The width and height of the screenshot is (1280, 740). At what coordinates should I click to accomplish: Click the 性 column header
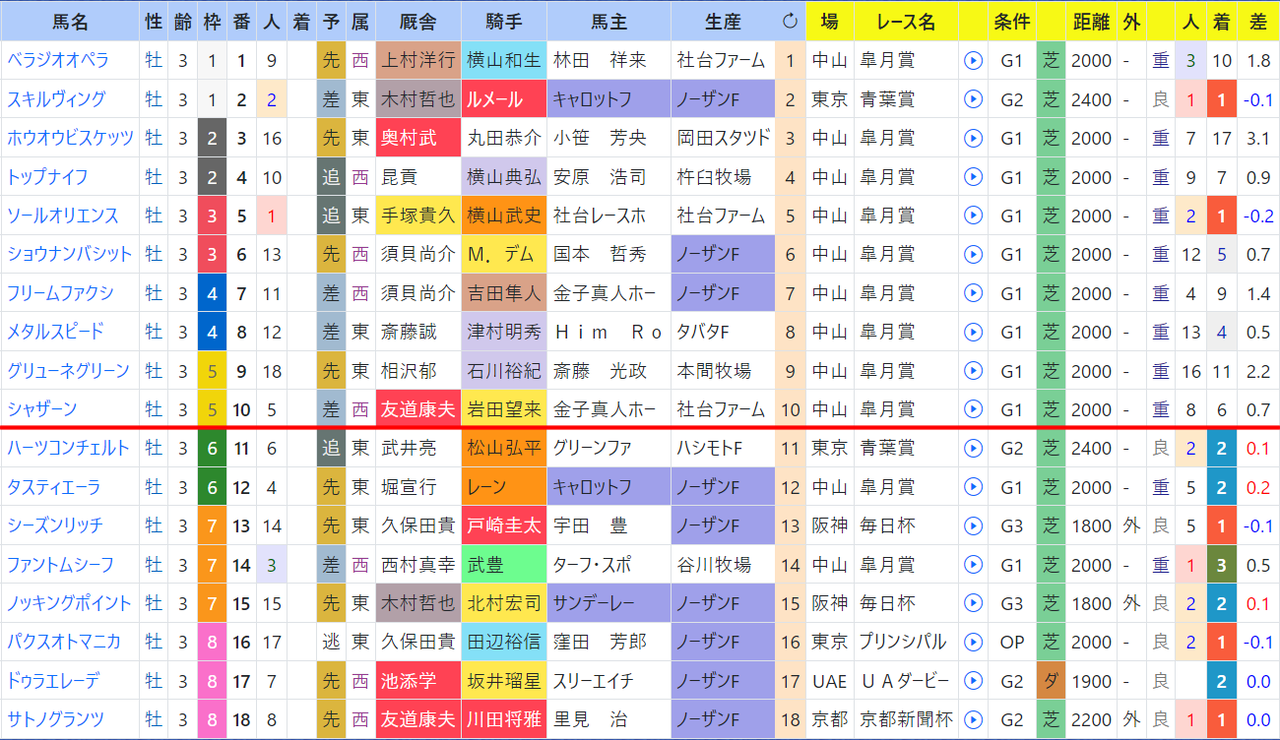click(153, 21)
